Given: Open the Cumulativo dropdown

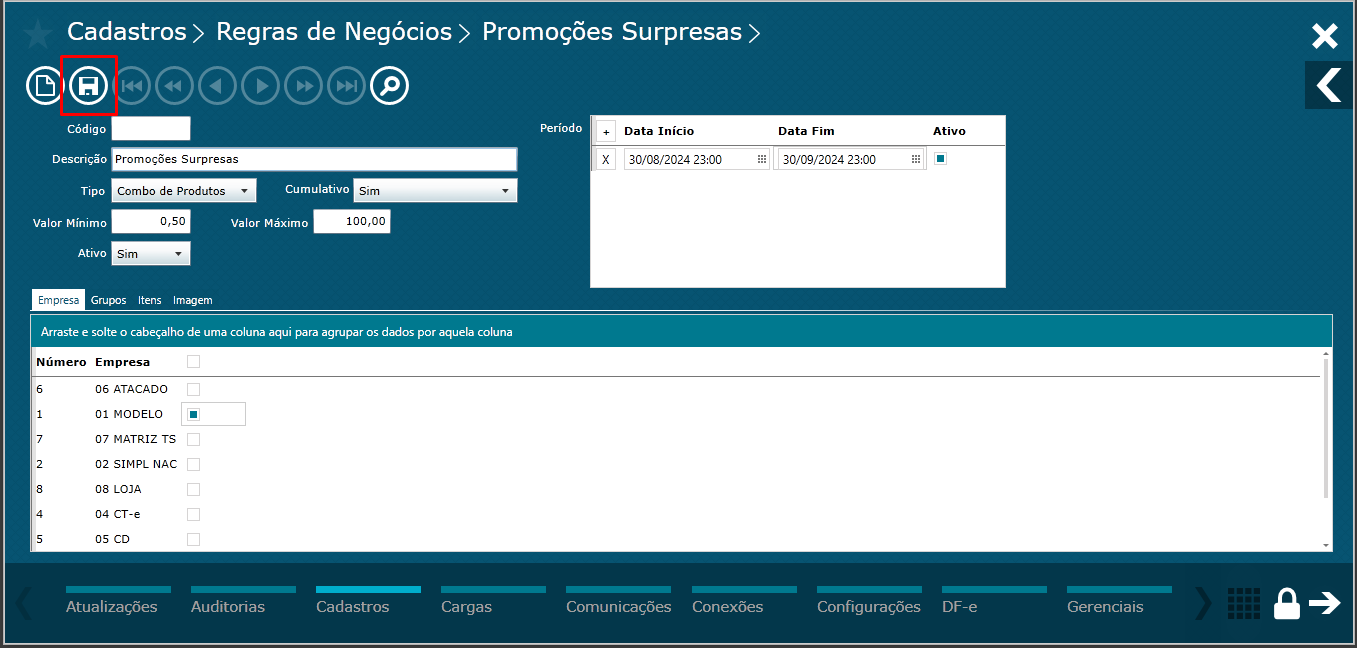Looking at the screenshot, I should click(x=435, y=190).
